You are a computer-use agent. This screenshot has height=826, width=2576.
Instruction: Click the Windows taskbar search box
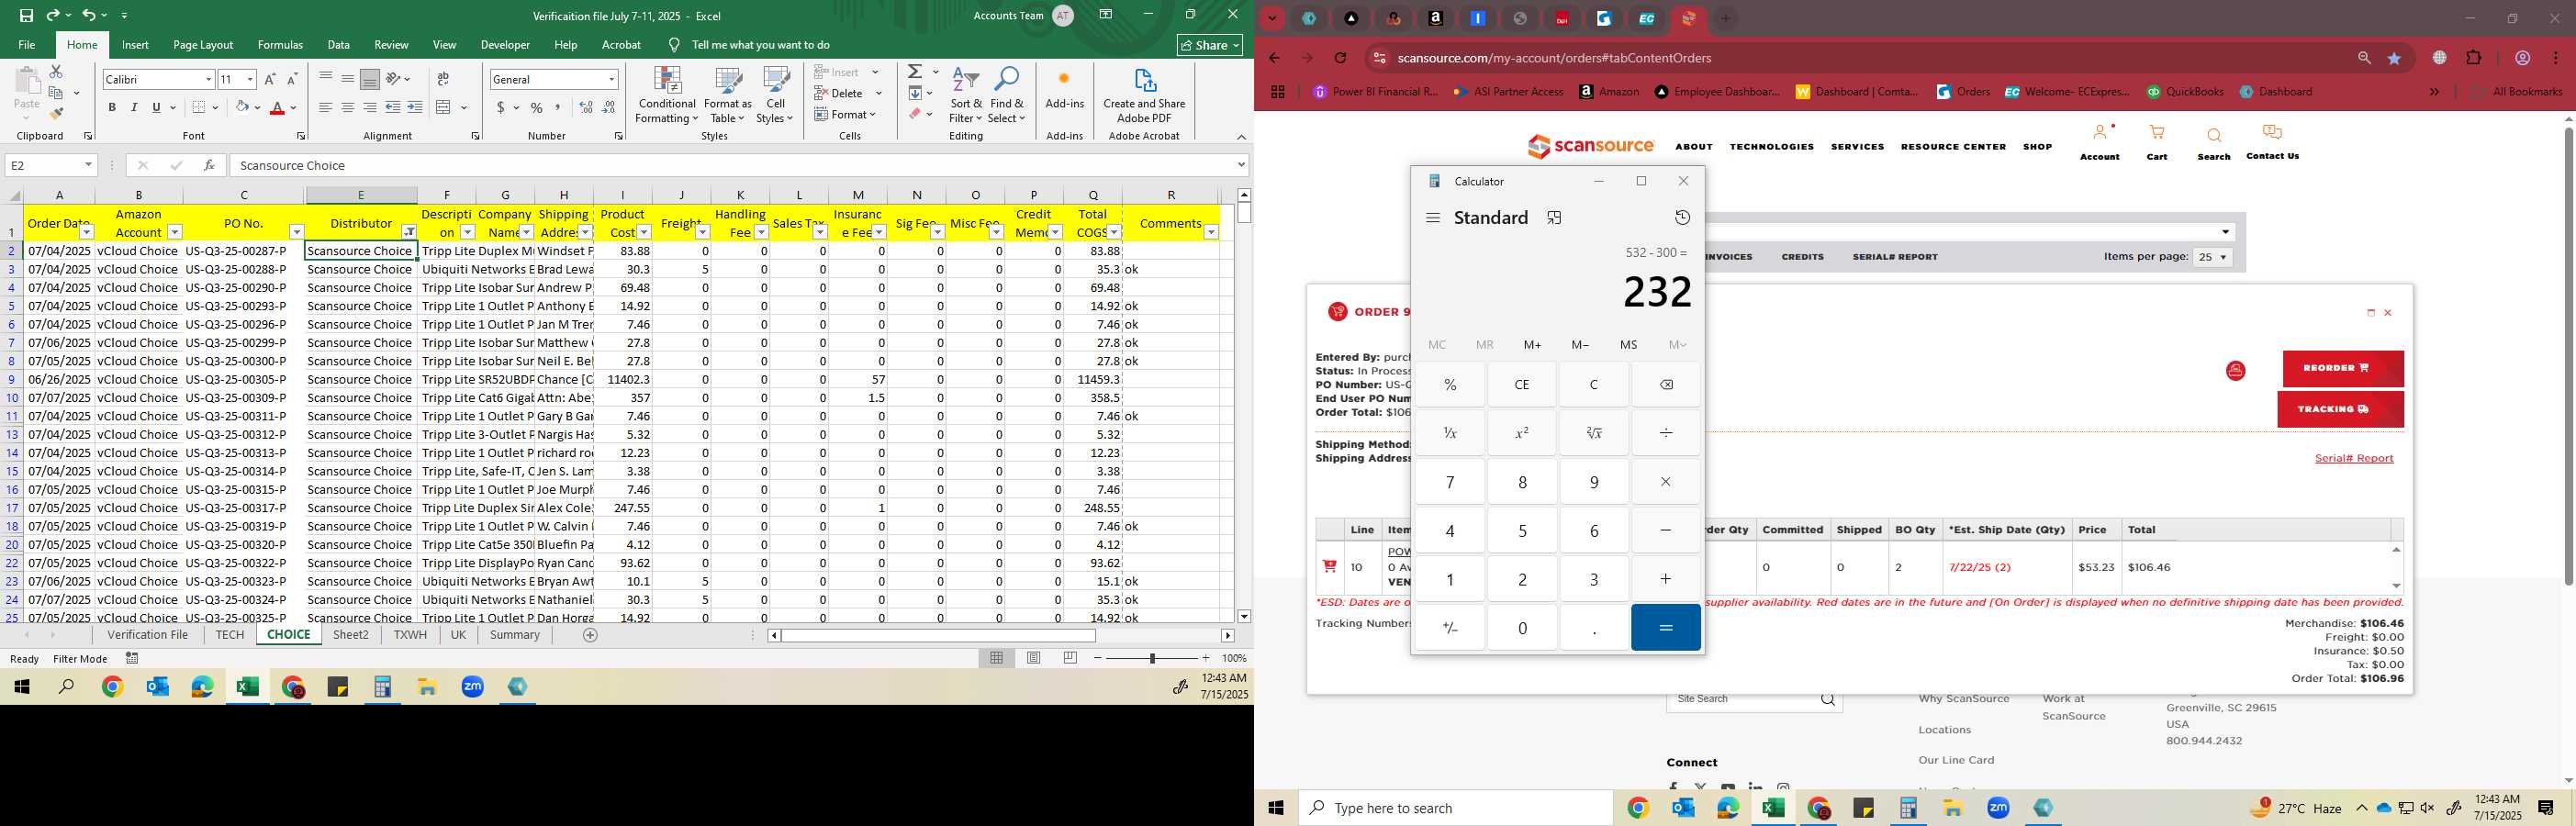(1455, 808)
